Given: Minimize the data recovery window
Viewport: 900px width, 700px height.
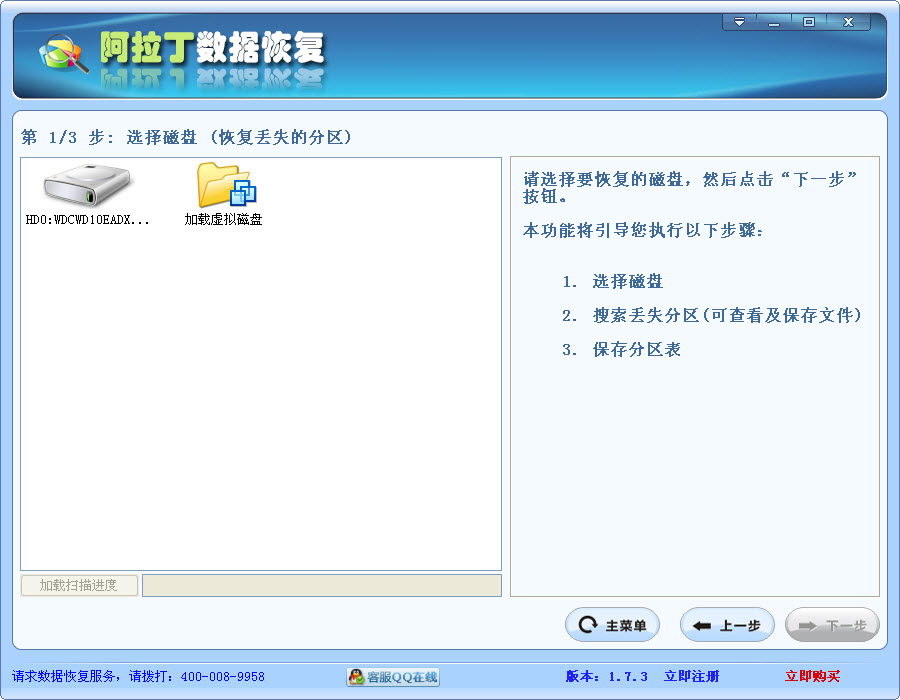Looking at the screenshot, I should [774, 22].
